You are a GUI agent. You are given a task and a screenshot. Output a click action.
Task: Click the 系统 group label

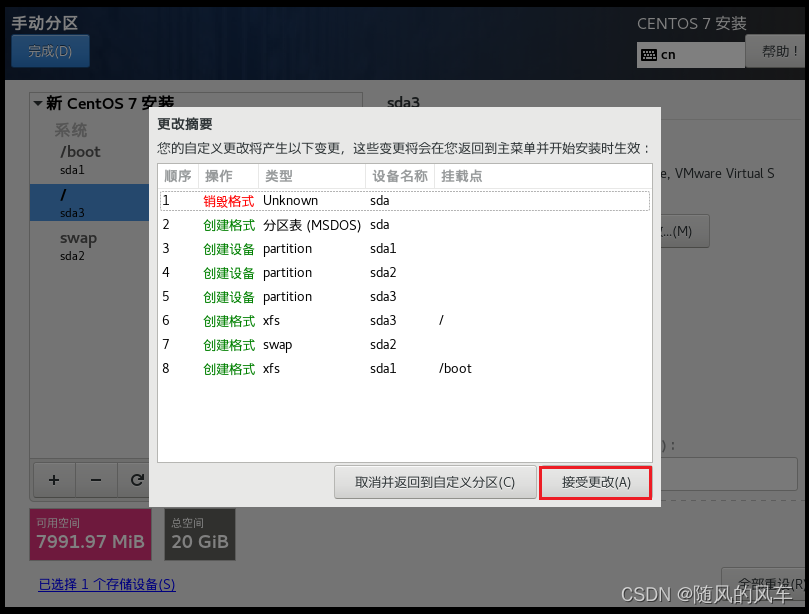pos(71,130)
